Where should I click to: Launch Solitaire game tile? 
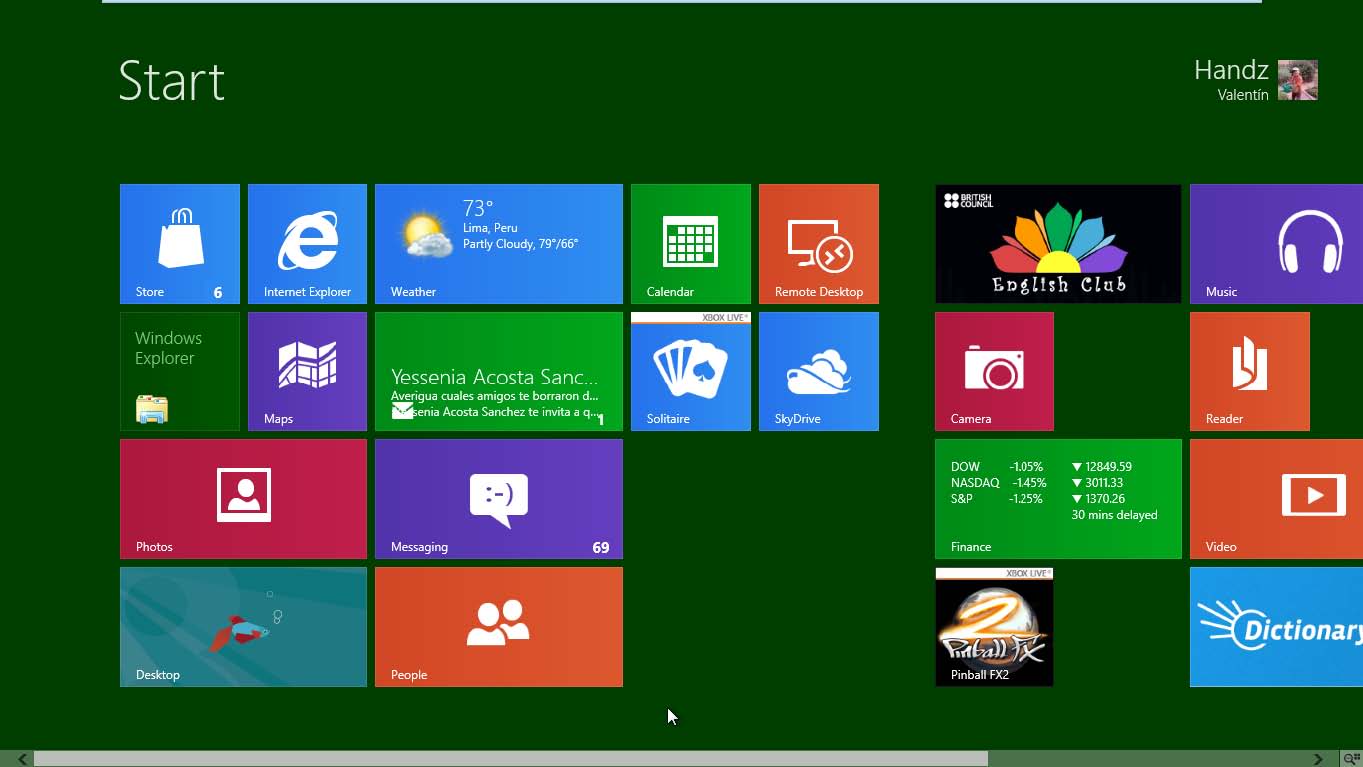pyautogui.click(x=690, y=371)
